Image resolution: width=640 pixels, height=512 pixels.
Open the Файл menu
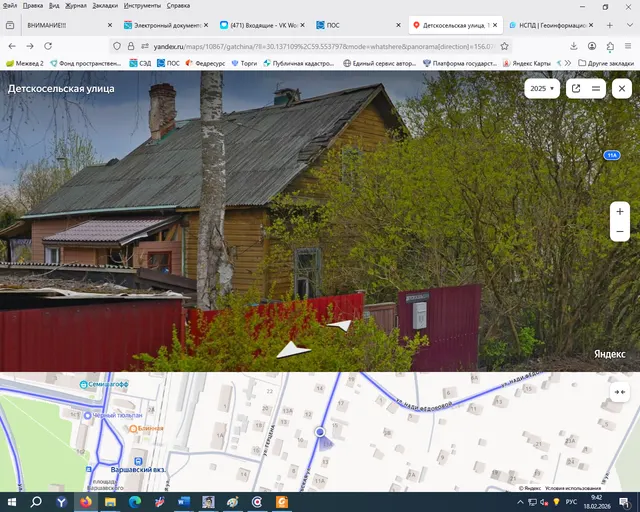(10, 6)
